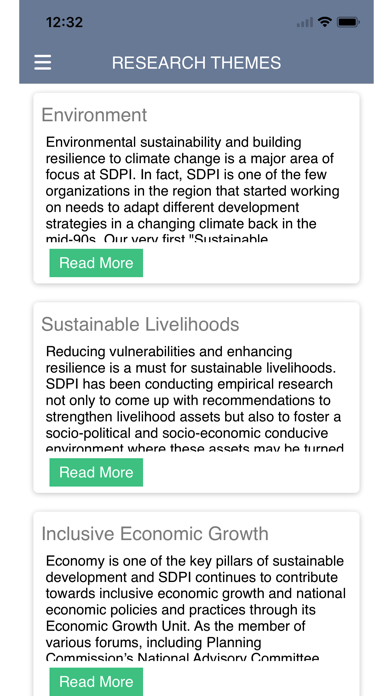Tap the Sustainable Livelihoods description text

[x=194, y=400]
